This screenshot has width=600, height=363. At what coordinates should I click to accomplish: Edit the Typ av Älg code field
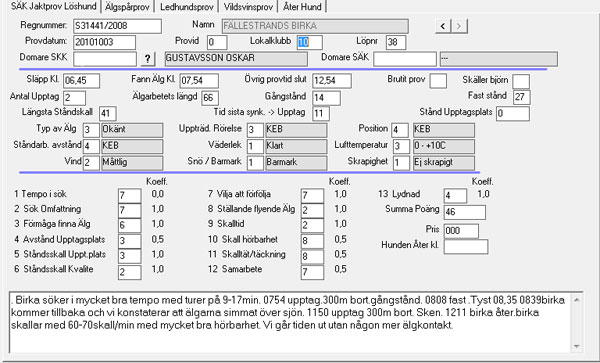click(91, 130)
